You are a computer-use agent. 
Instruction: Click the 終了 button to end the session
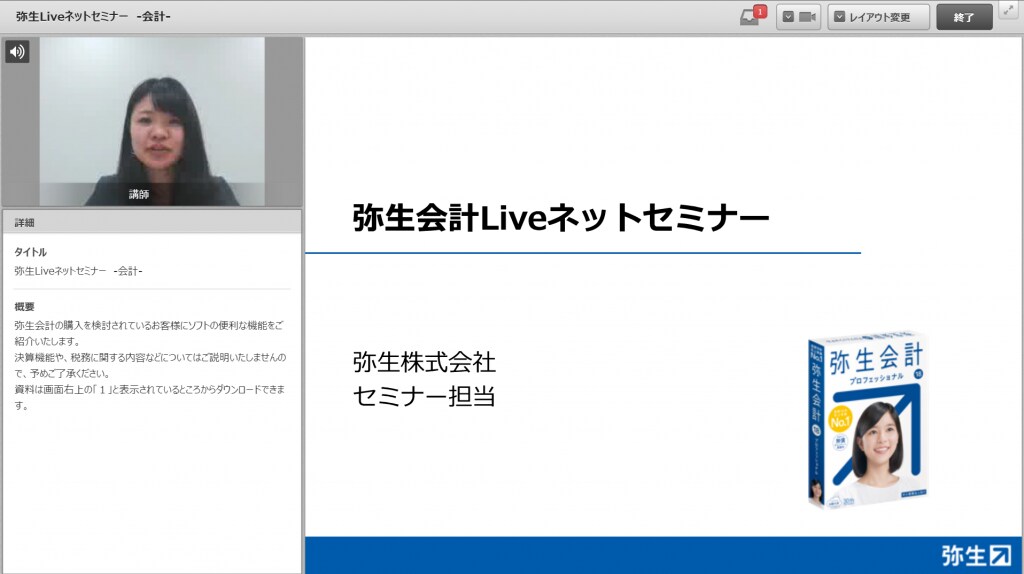(964, 18)
